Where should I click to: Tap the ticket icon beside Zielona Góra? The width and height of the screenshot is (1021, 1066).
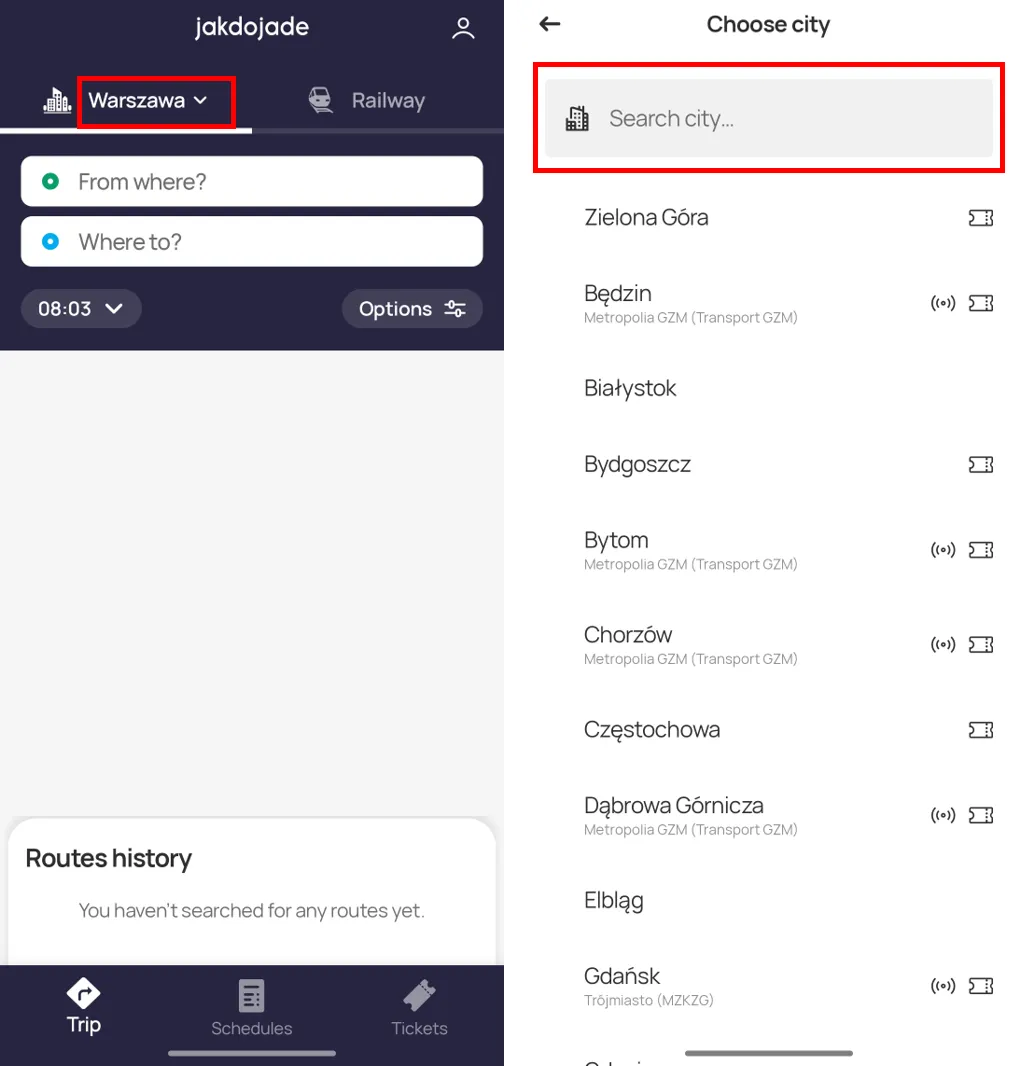[980, 218]
